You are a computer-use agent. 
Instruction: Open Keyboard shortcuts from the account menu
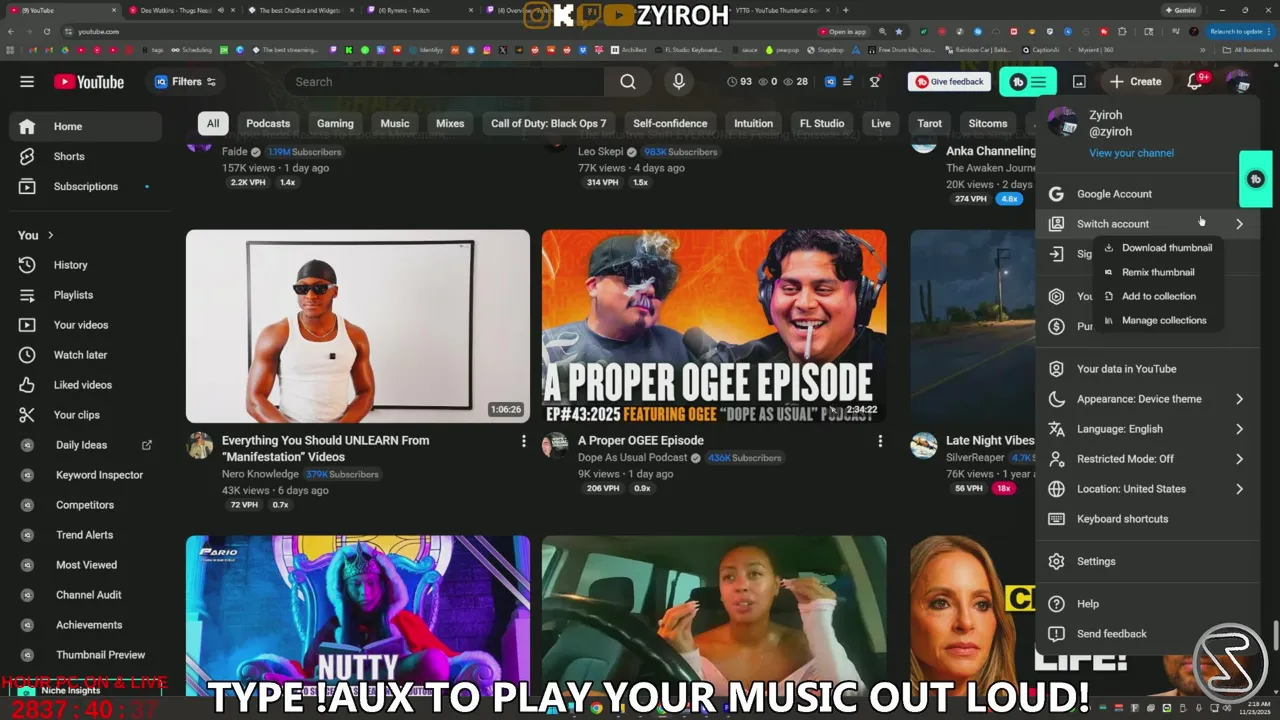coord(1147,519)
